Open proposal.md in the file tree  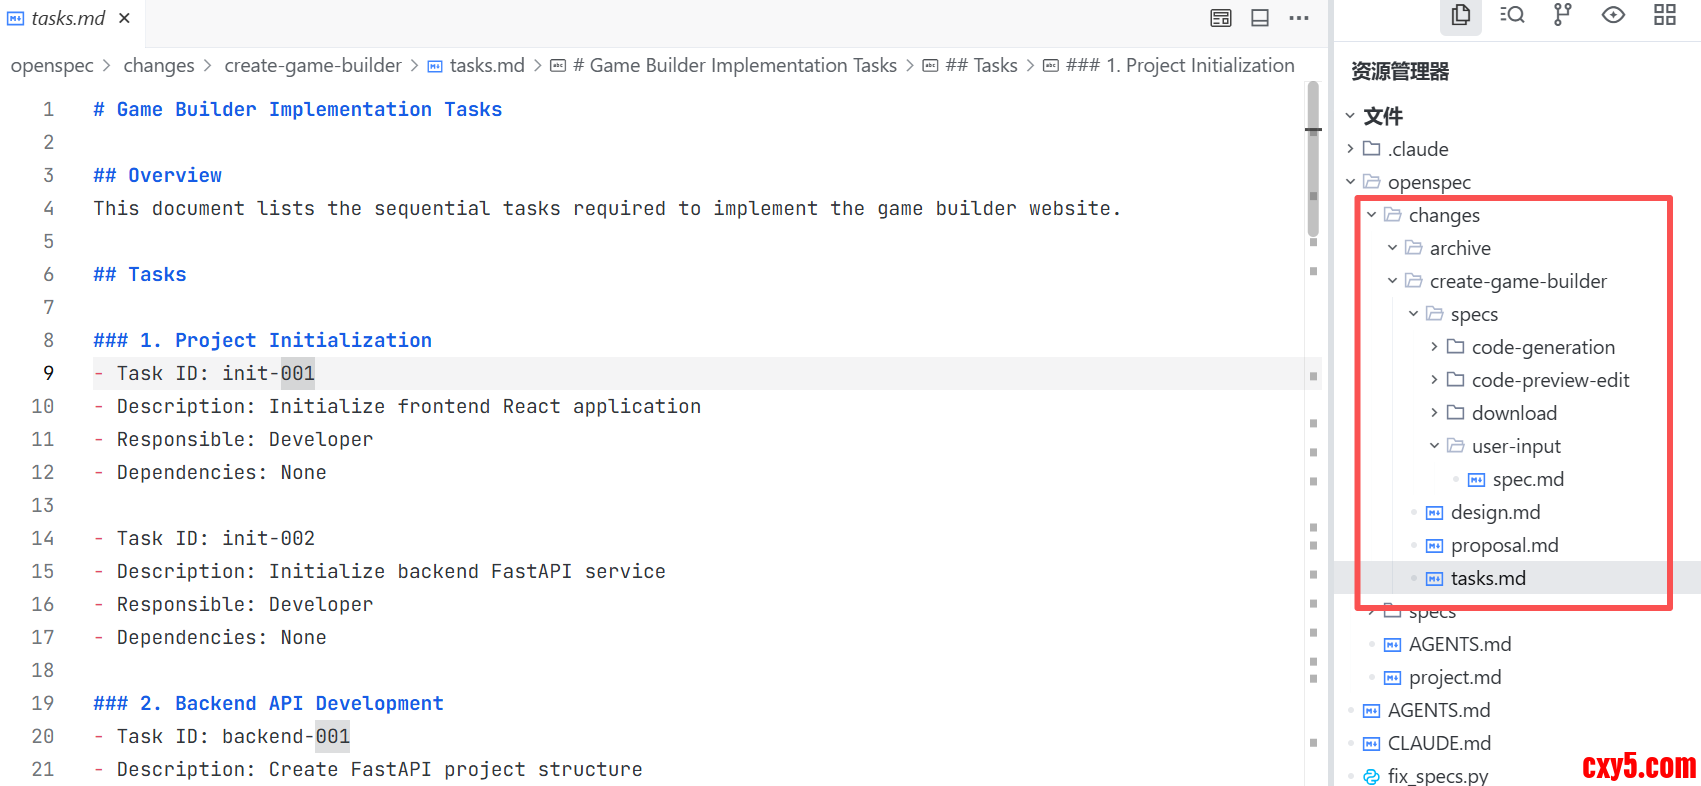pos(1504,545)
